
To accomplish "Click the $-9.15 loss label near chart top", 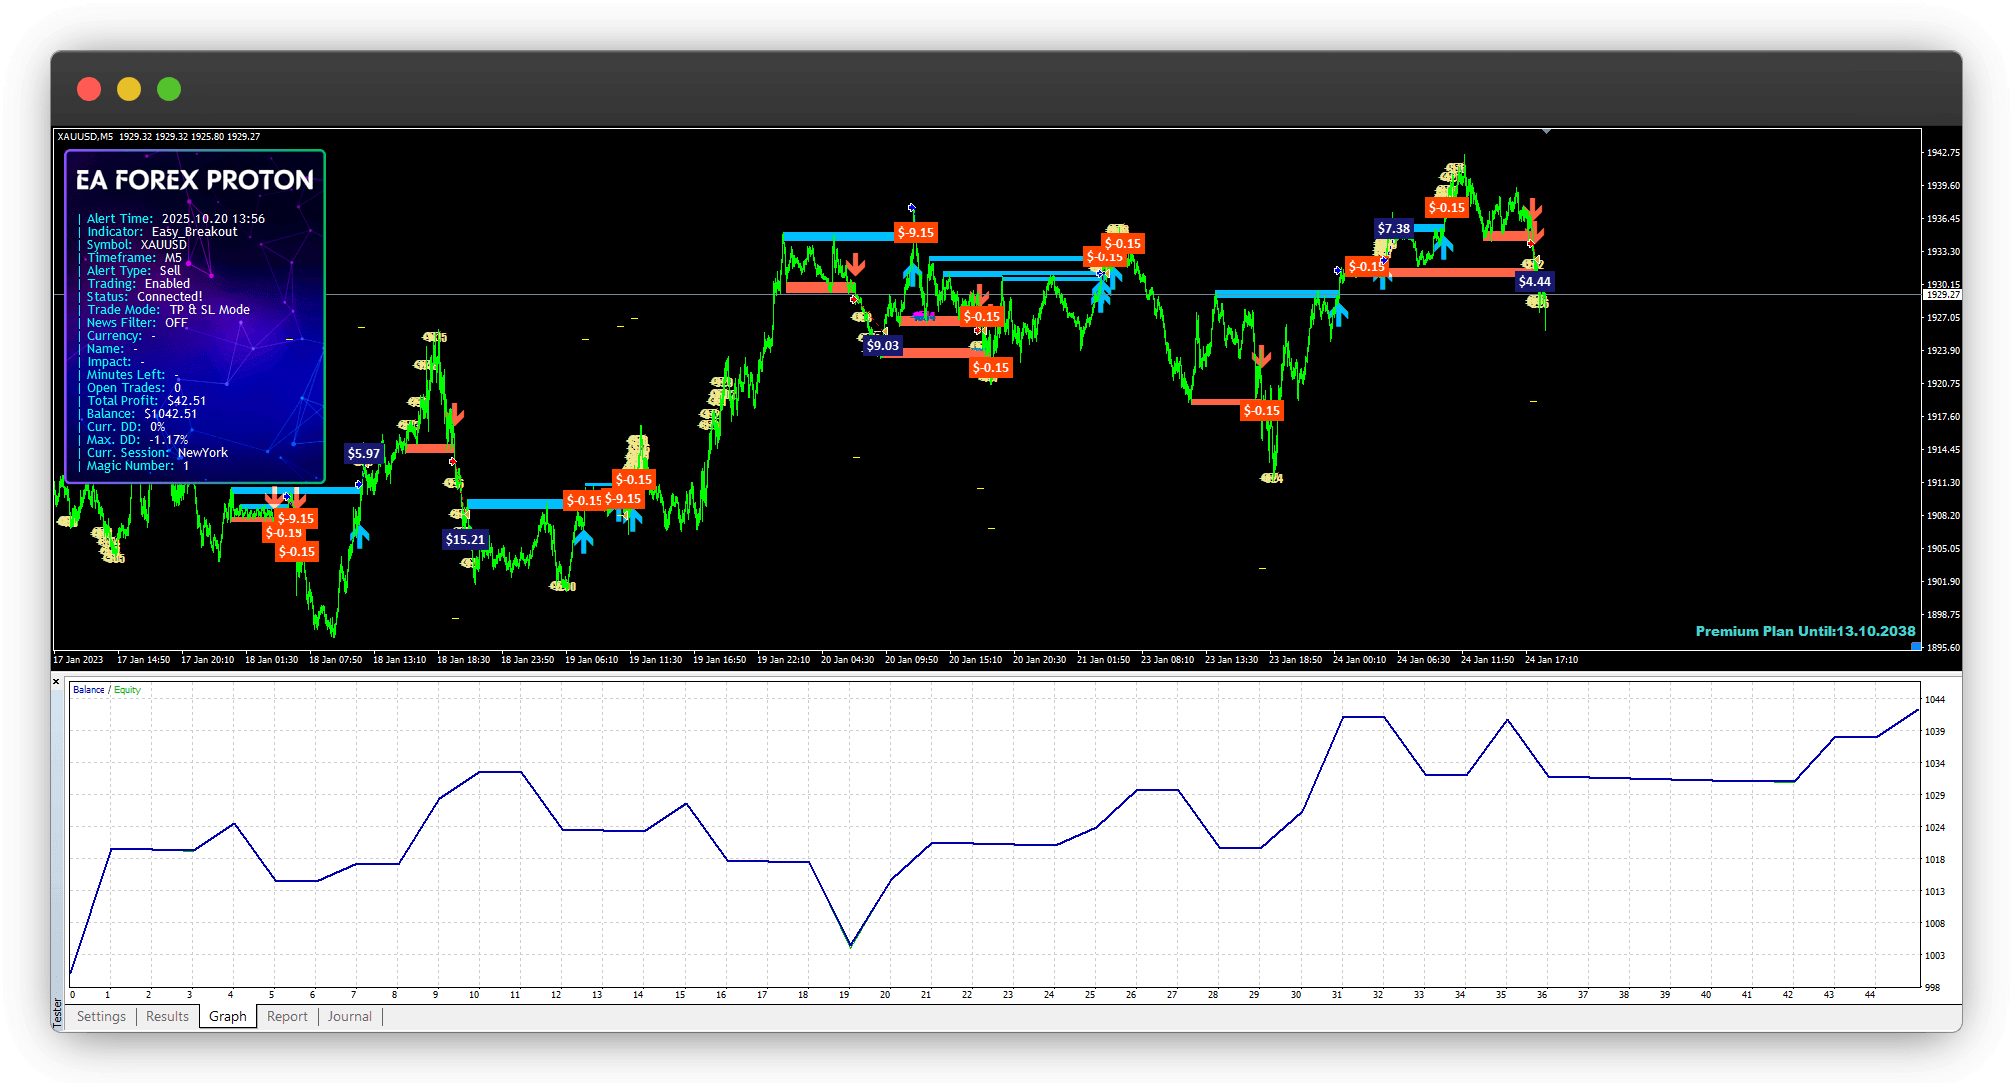I will pos(915,232).
